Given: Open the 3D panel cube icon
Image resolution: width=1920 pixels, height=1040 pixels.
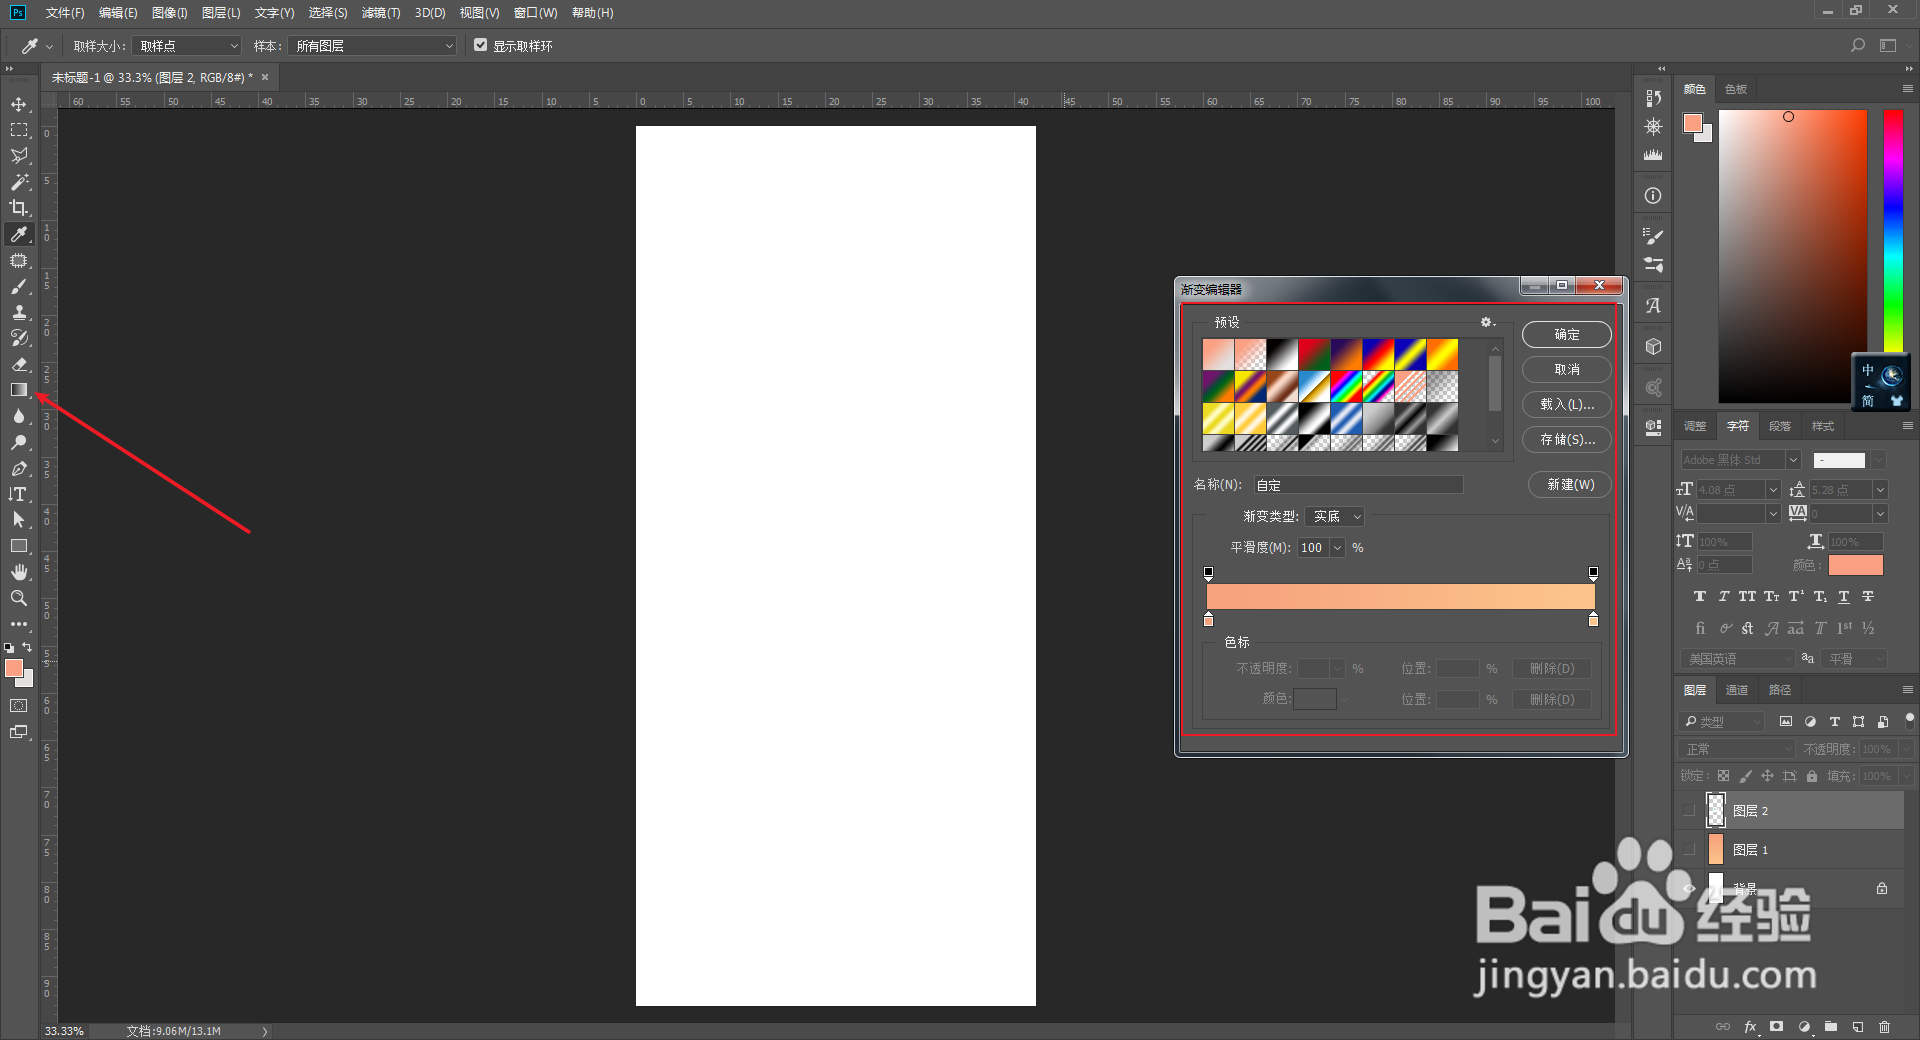Looking at the screenshot, I should pyautogui.click(x=1653, y=346).
